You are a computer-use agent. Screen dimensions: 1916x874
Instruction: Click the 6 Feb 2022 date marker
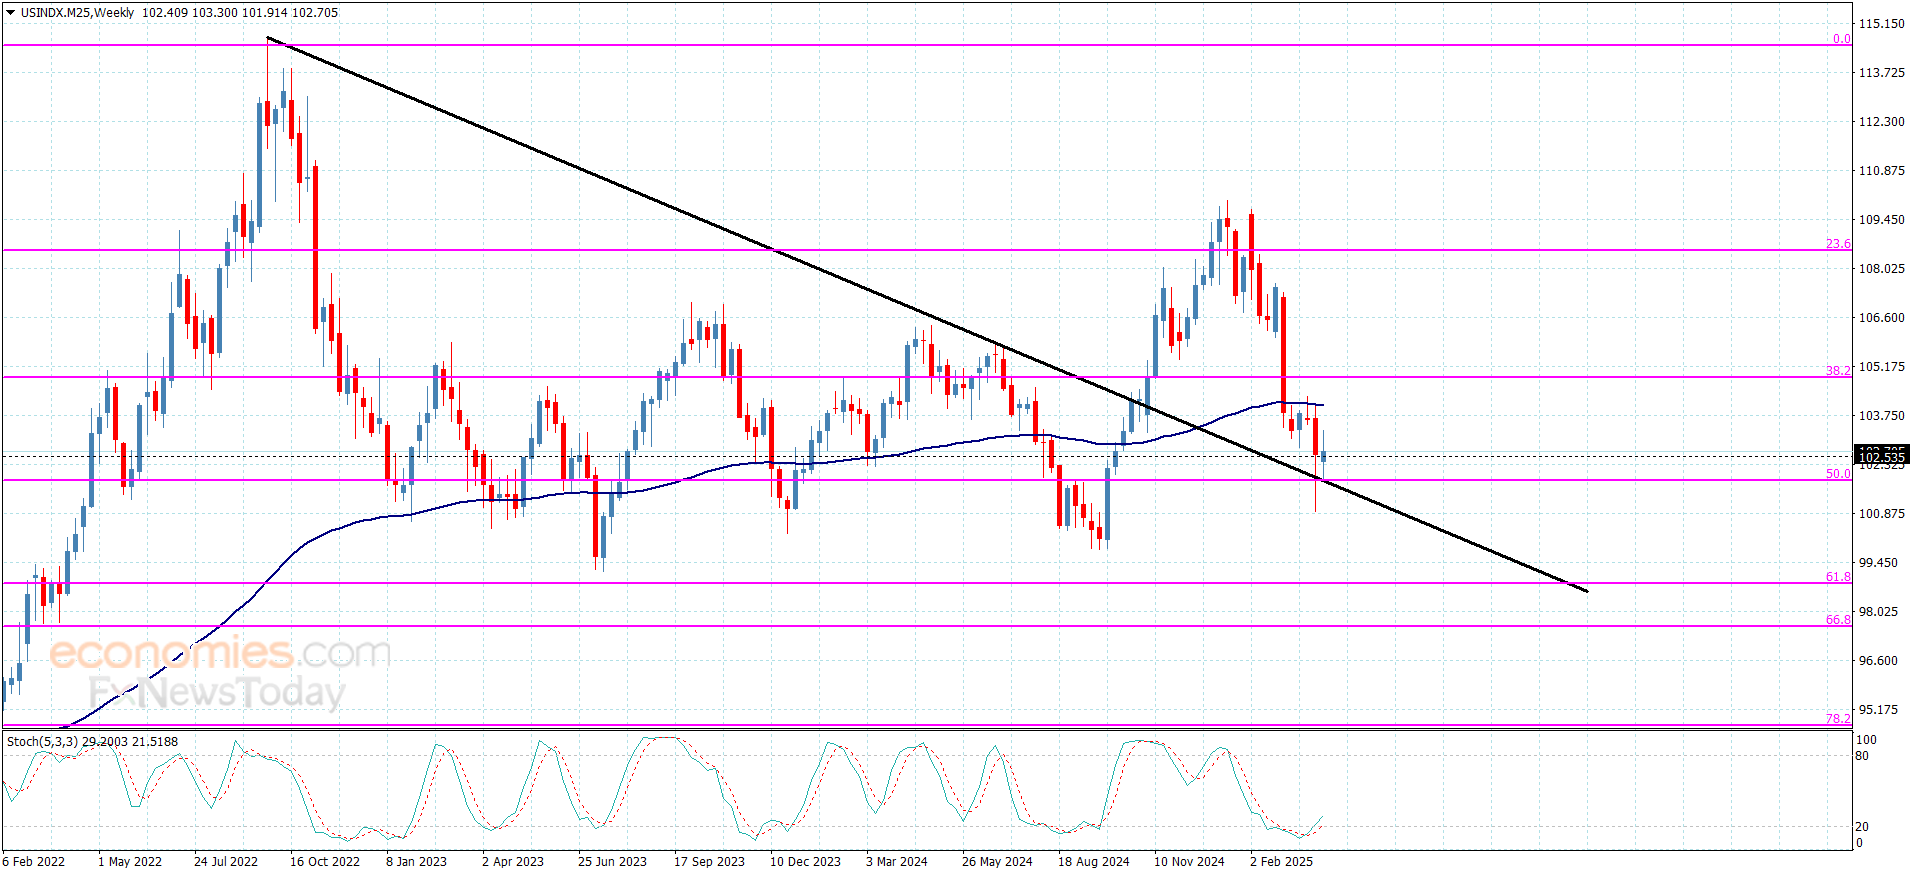click(x=34, y=862)
